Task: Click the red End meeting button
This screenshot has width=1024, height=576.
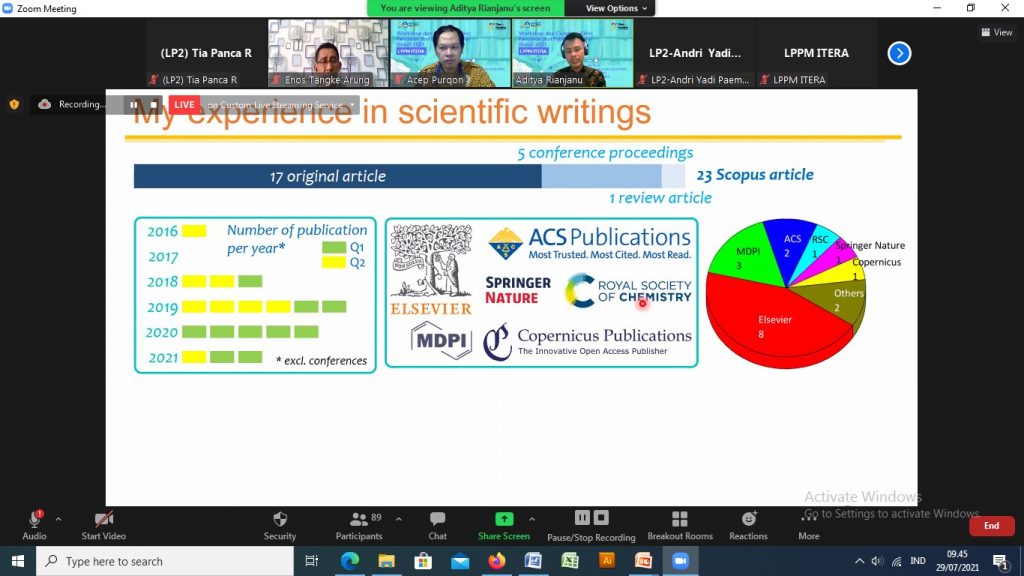Action: (991, 526)
